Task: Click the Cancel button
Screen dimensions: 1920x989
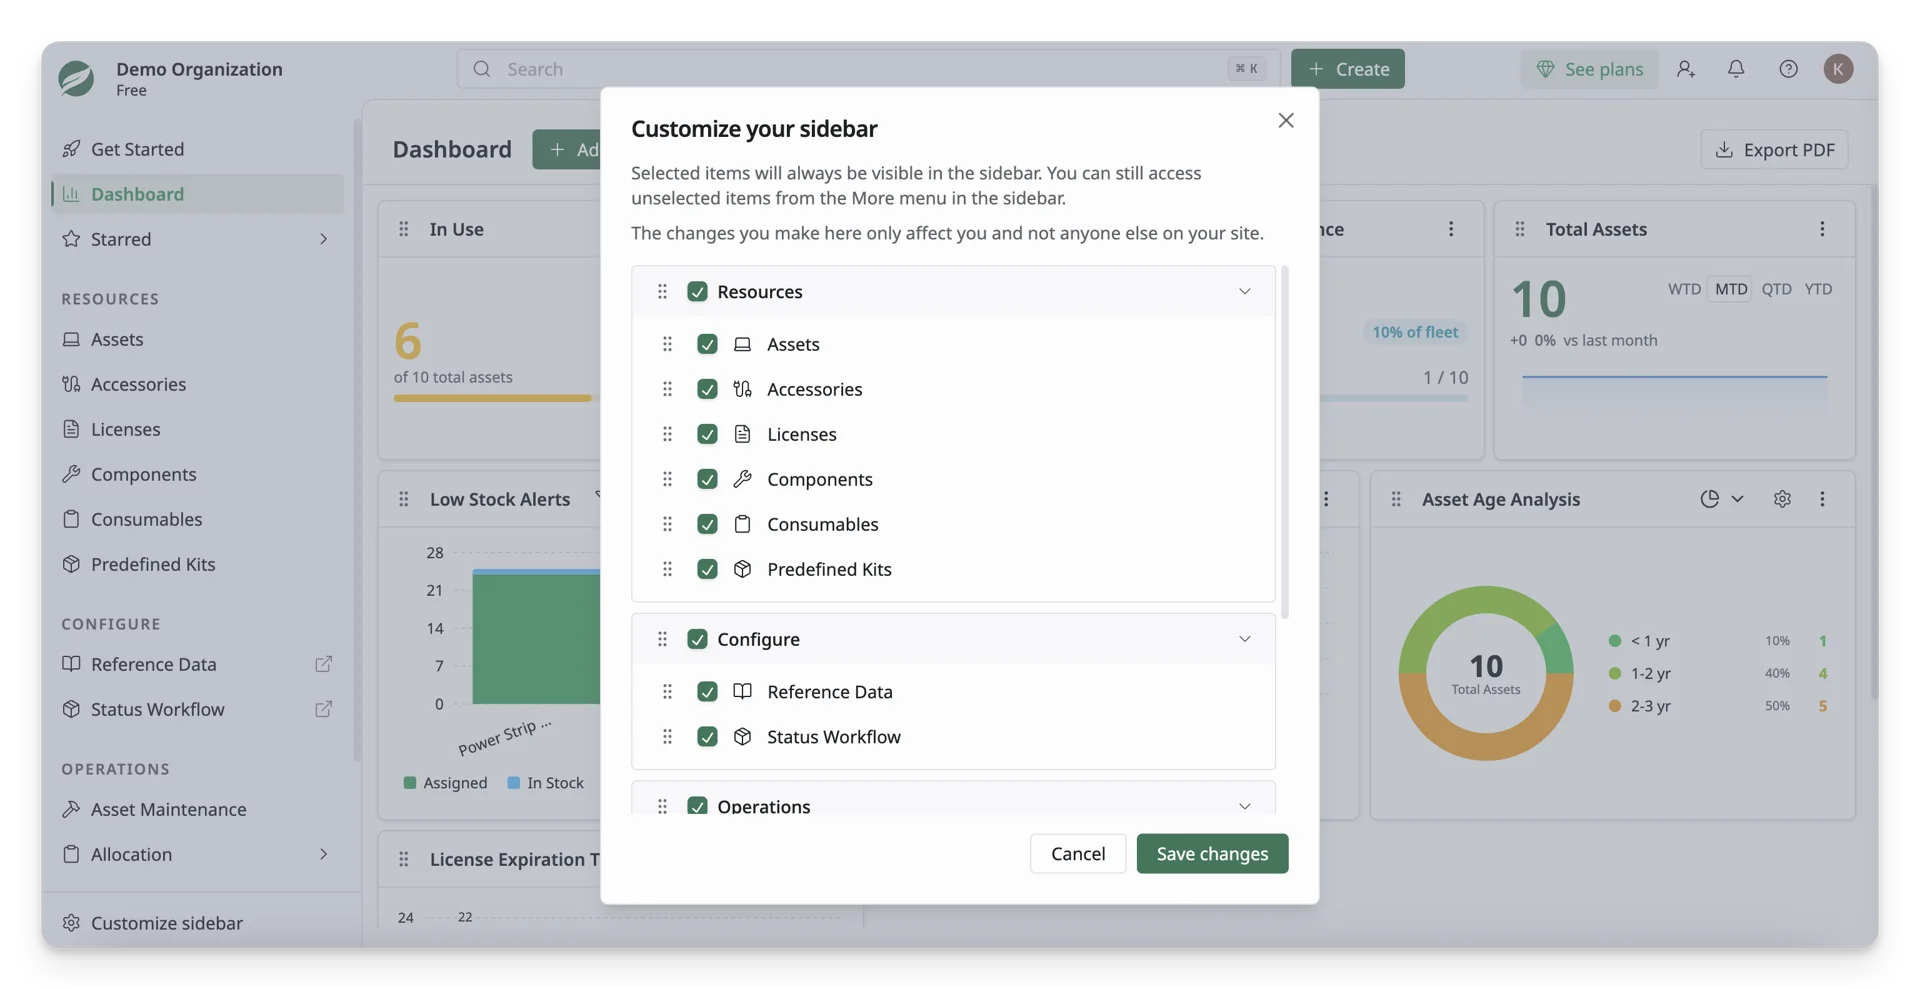Action: (x=1078, y=853)
